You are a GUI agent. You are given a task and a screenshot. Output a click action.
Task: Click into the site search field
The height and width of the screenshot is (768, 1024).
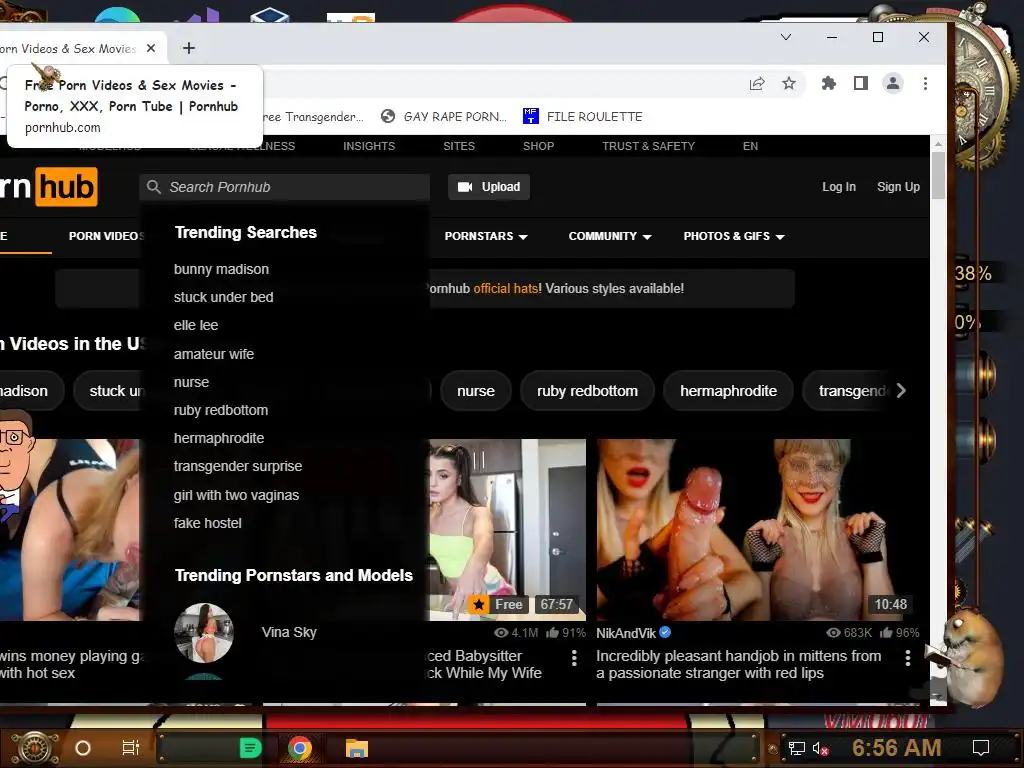284,187
